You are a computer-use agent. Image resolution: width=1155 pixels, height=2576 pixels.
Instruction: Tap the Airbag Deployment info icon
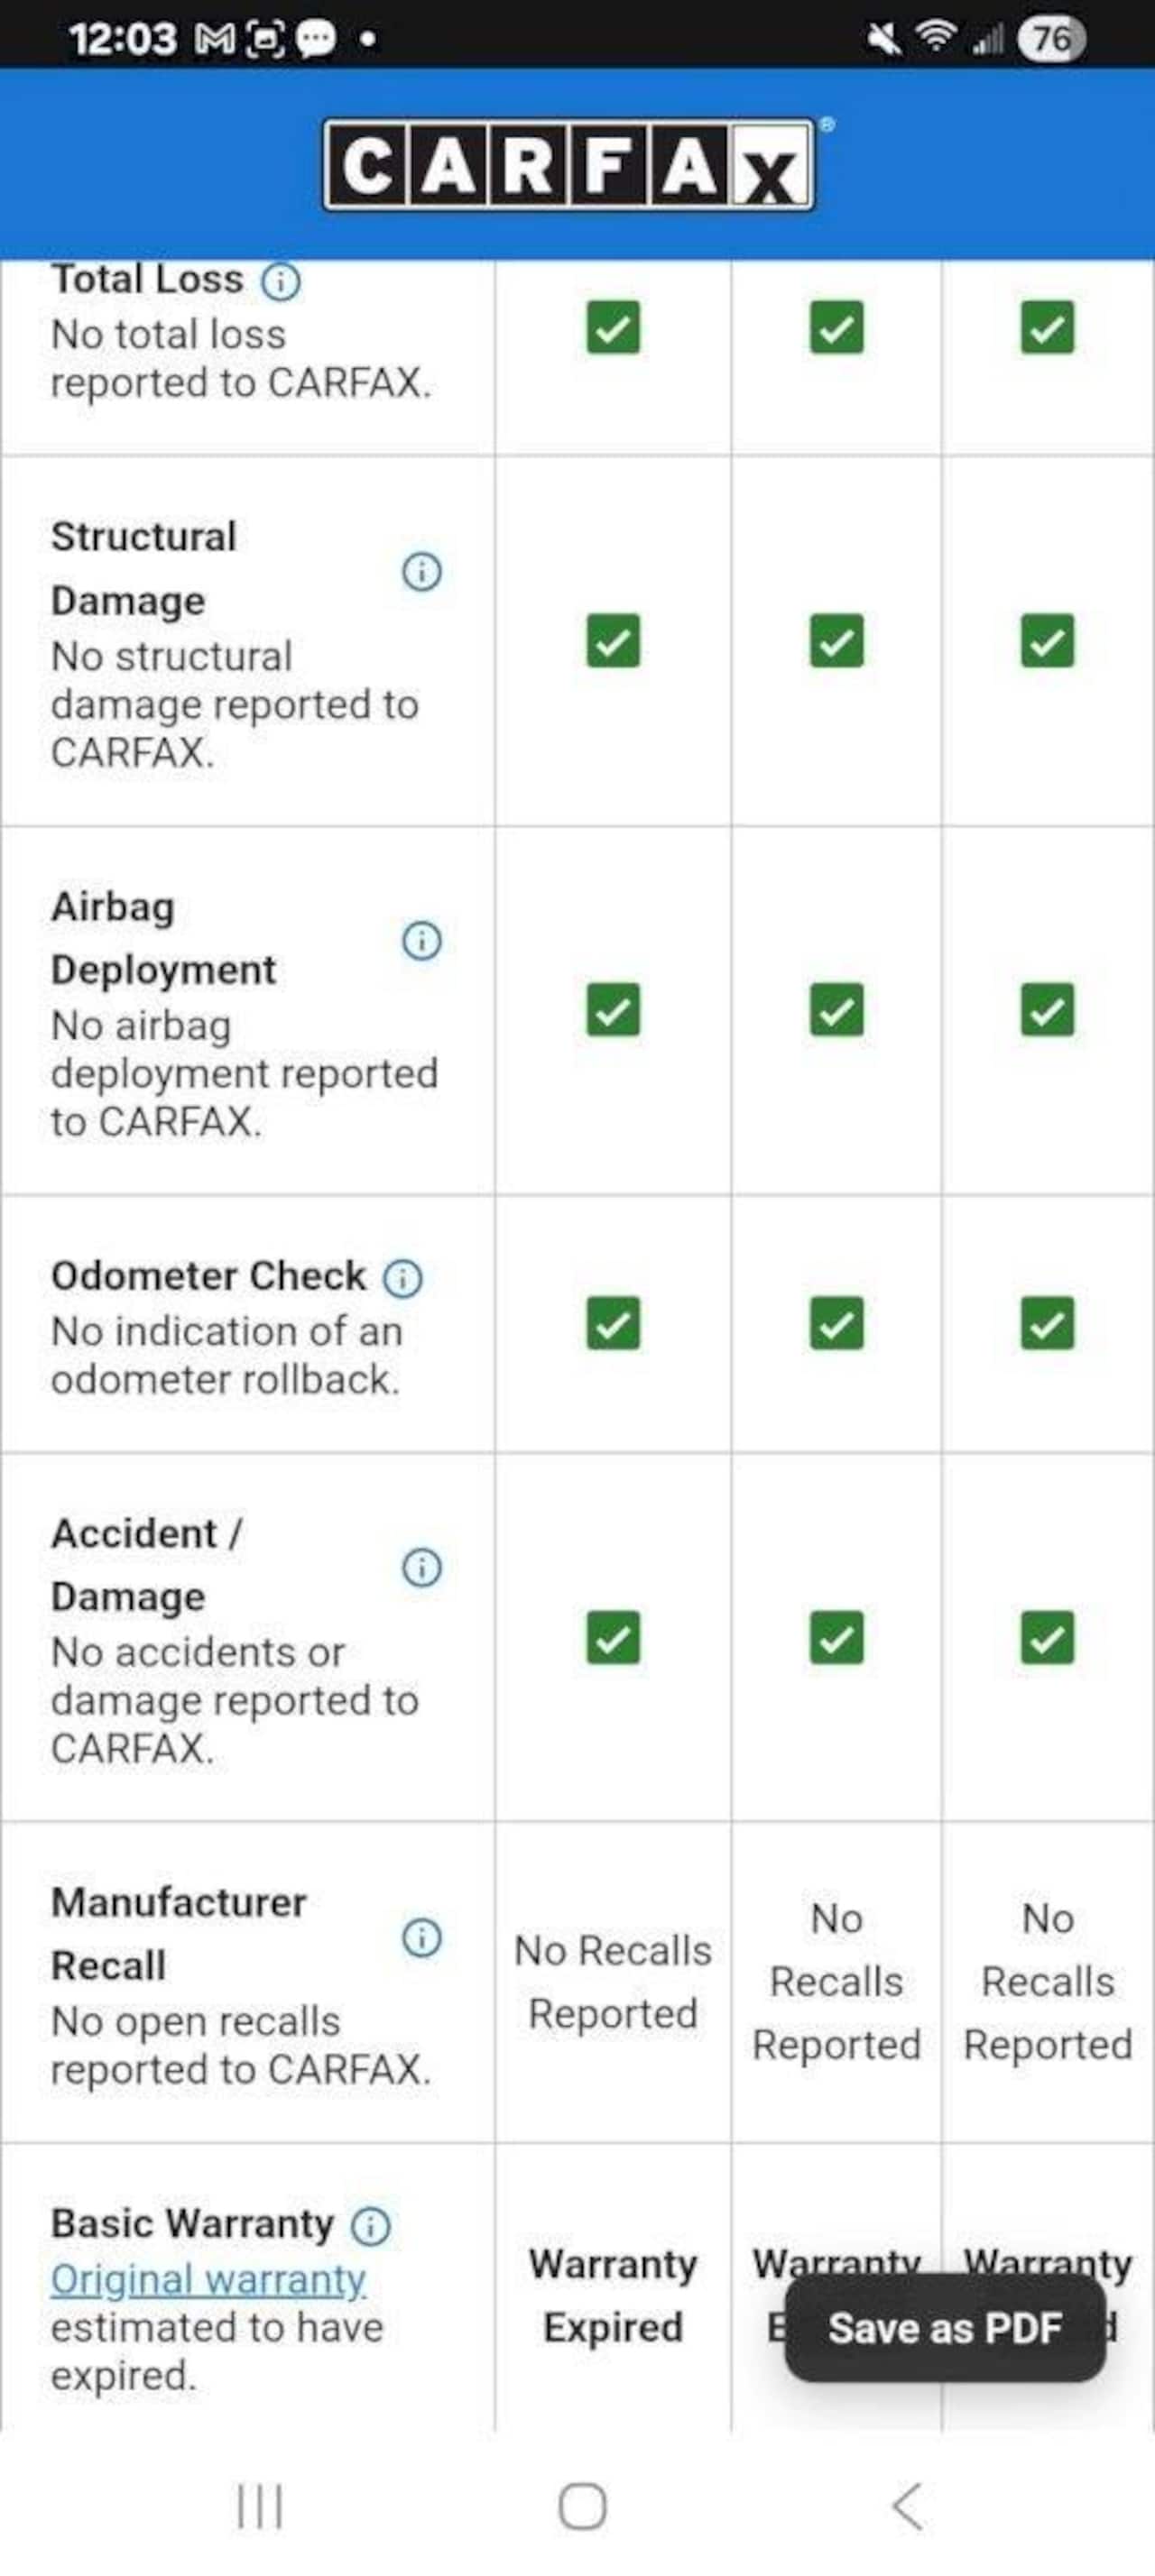(421, 941)
